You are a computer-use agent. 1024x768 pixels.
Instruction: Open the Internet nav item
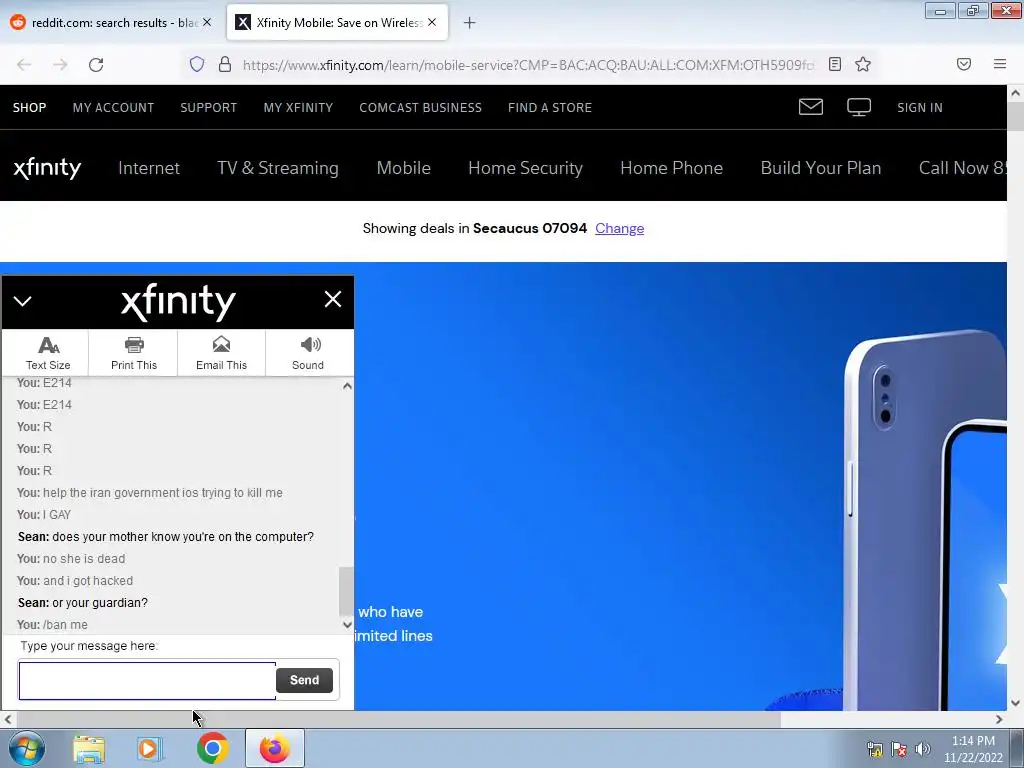click(x=149, y=168)
